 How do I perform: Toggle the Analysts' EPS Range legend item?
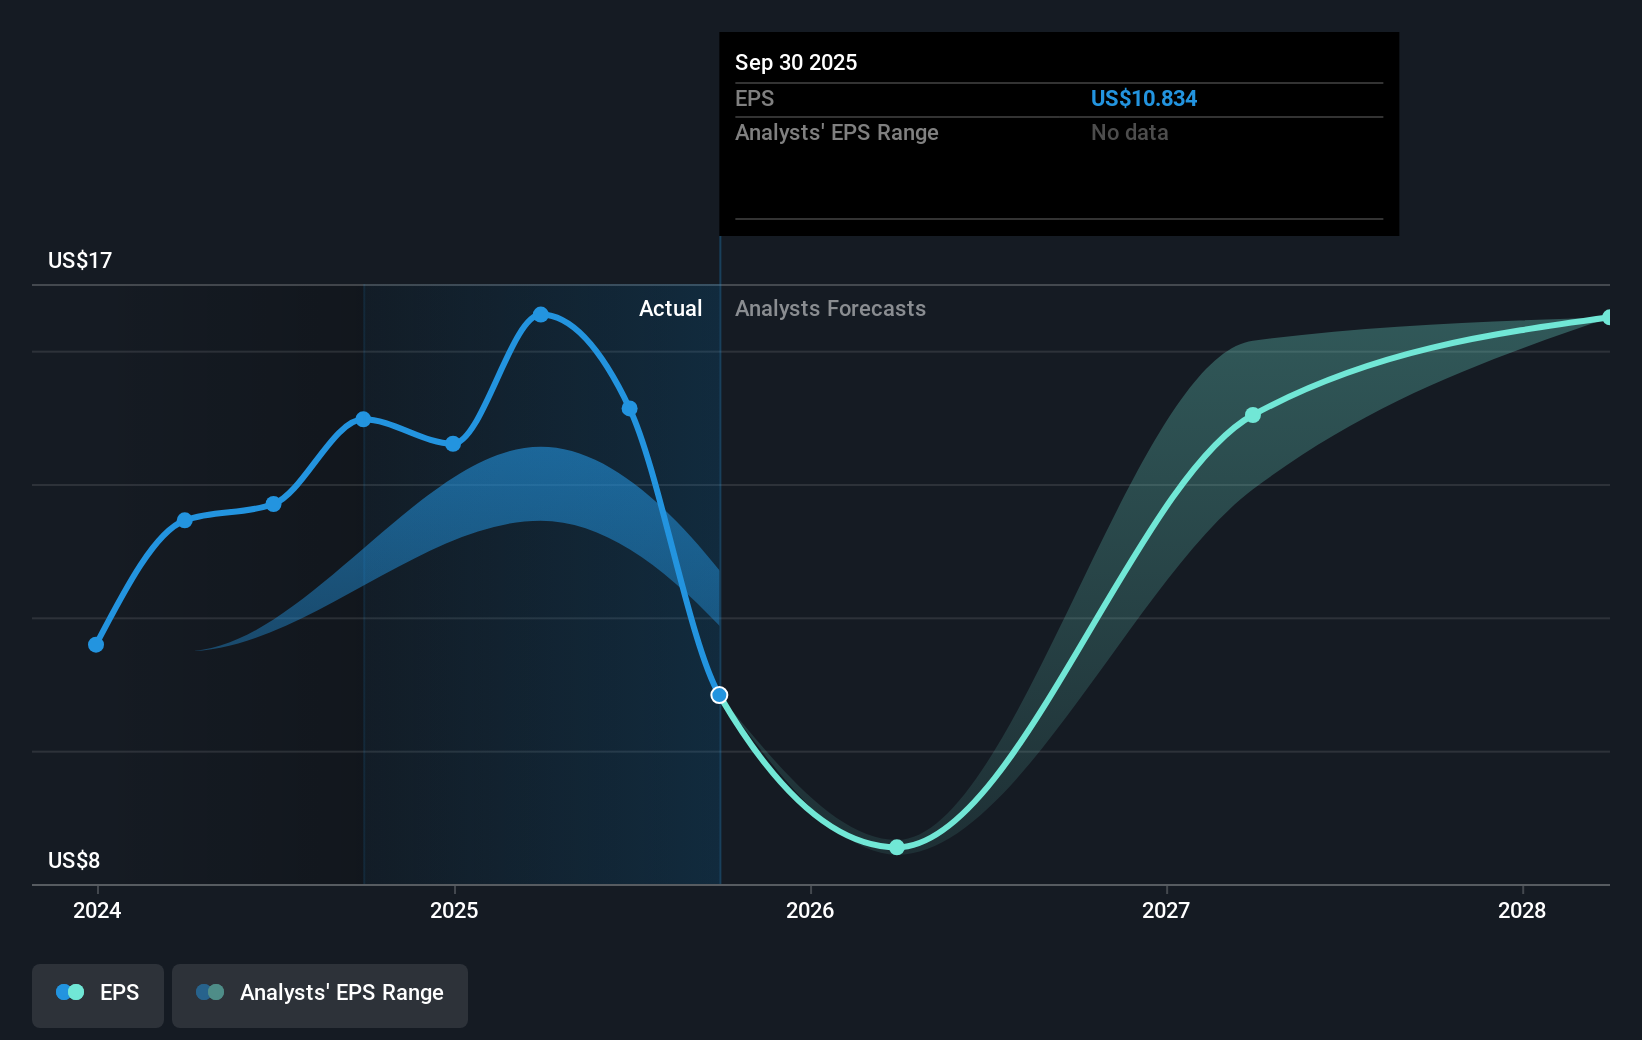[320, 994]
